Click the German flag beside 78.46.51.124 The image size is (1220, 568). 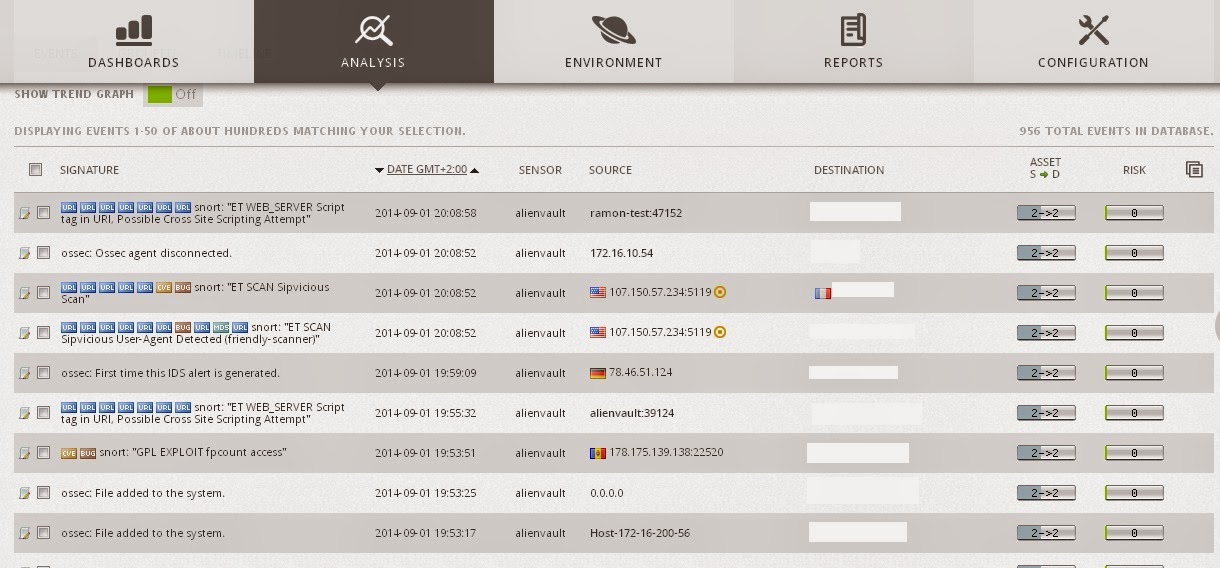598,373
